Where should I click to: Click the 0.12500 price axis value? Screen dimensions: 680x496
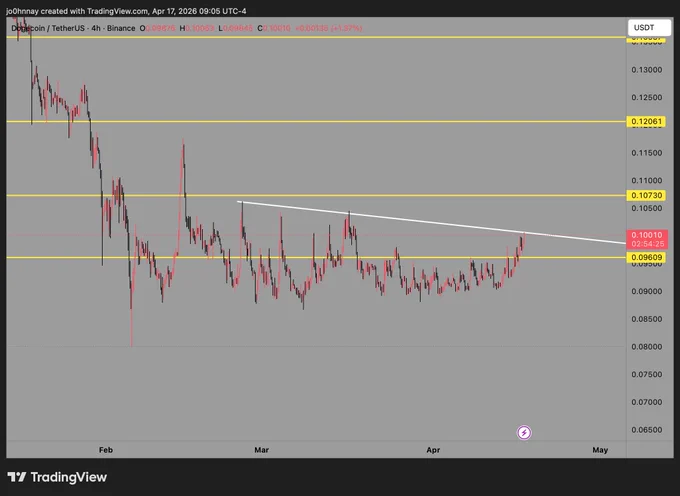(x=647, y=98)
